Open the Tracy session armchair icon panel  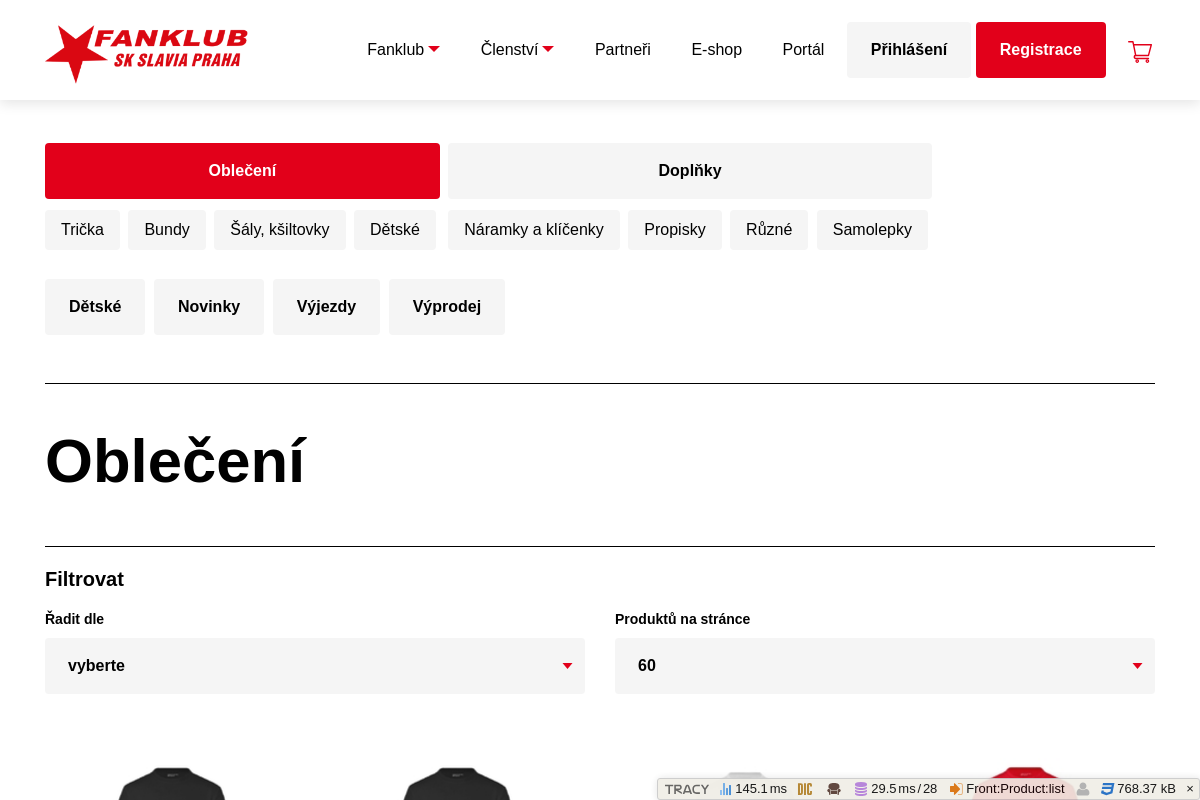click(x=834, y=789)
